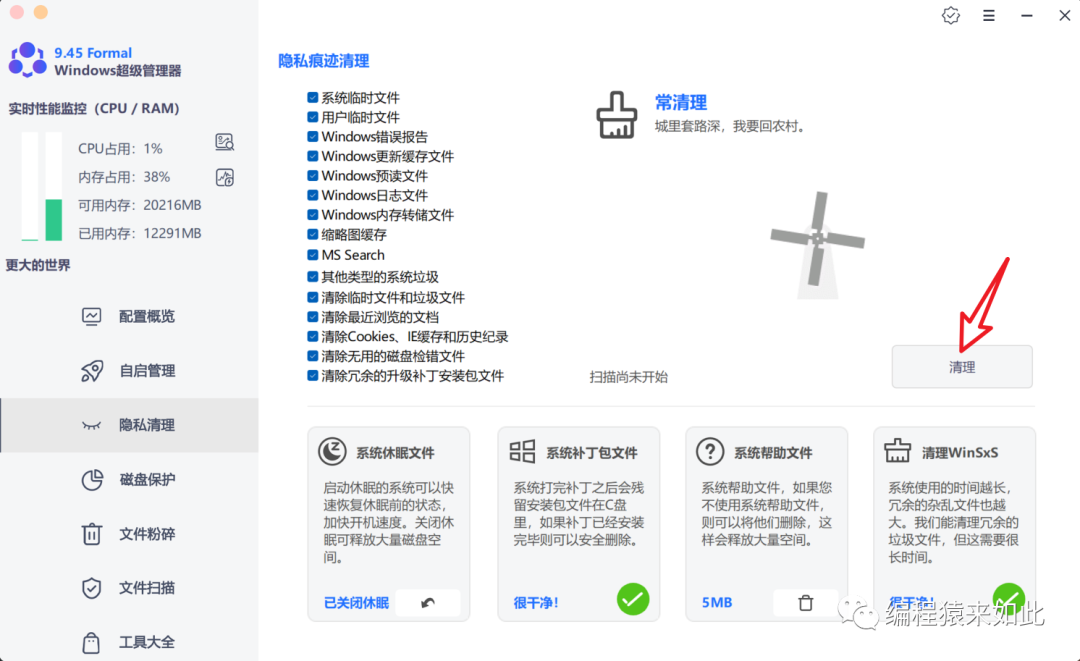Click the windmill illustration
Viewport: 1080px width, 661px height.
point(818,245)
